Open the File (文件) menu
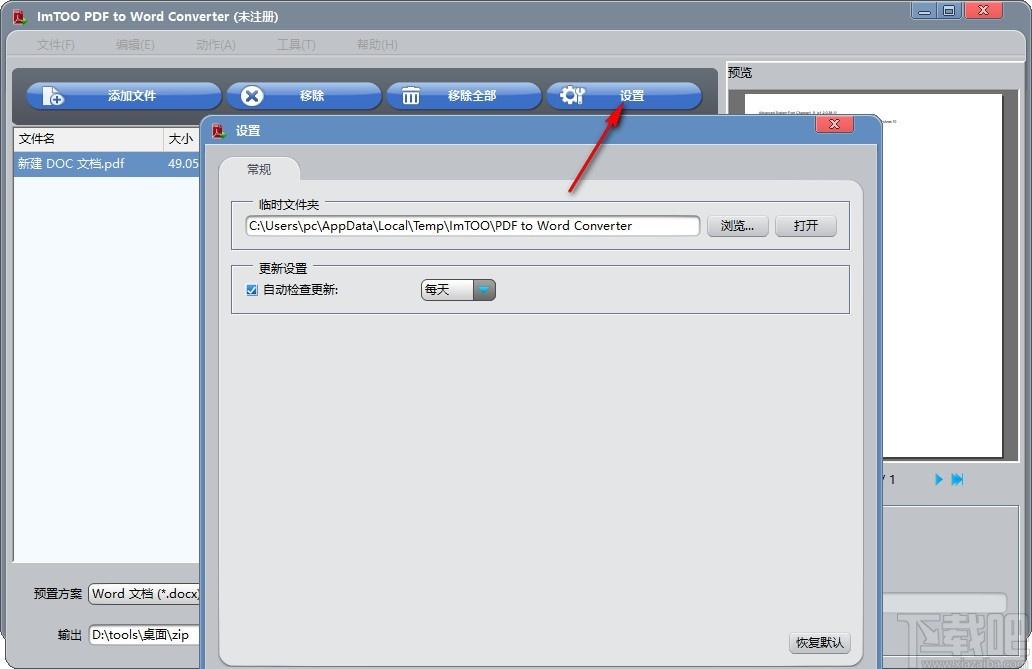1032x669 pixels. click(55, 45)
